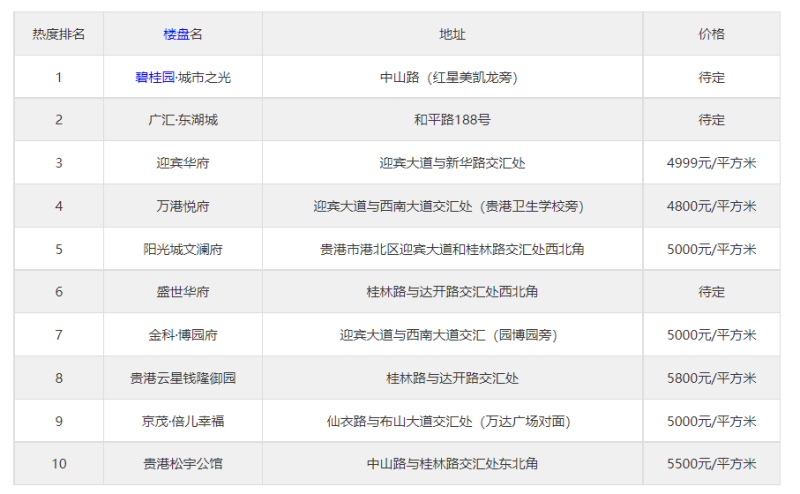800x494 pixels.
Task: Click price 5500元/平方米
Action: (x=711, y=463)
